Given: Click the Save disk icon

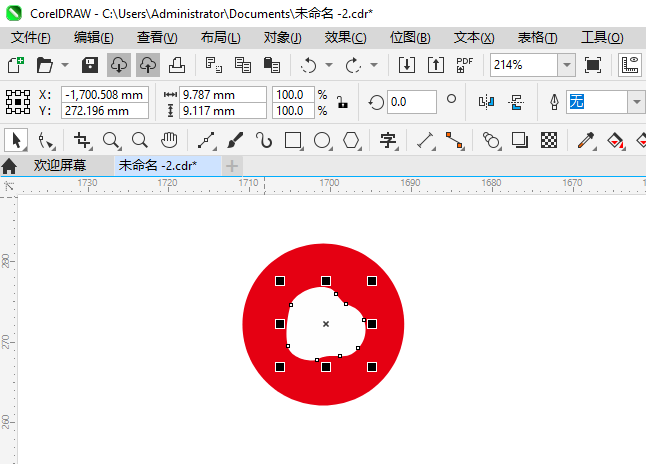Looking at the screenshot, I should click(89, 65).
